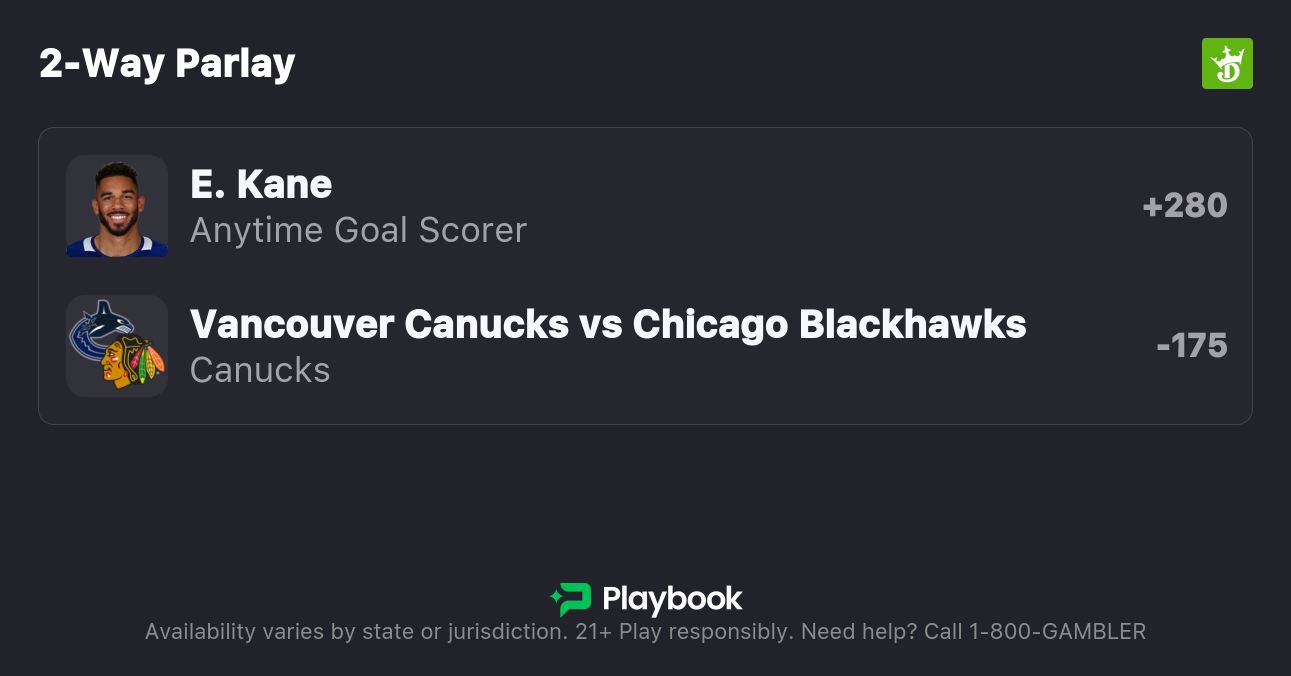
Task: Click the green Playbook logo icon
Action: click(x=571, y=599)
